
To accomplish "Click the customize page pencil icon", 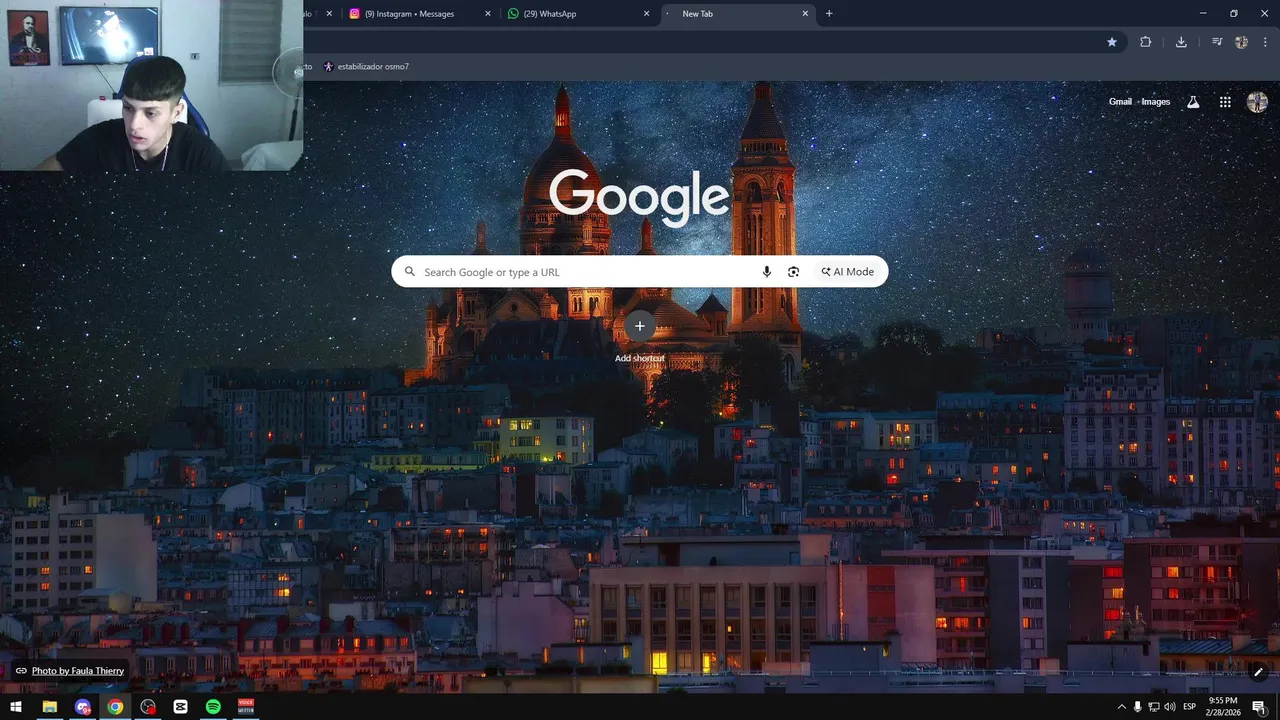I will [x=1258, y=672].
